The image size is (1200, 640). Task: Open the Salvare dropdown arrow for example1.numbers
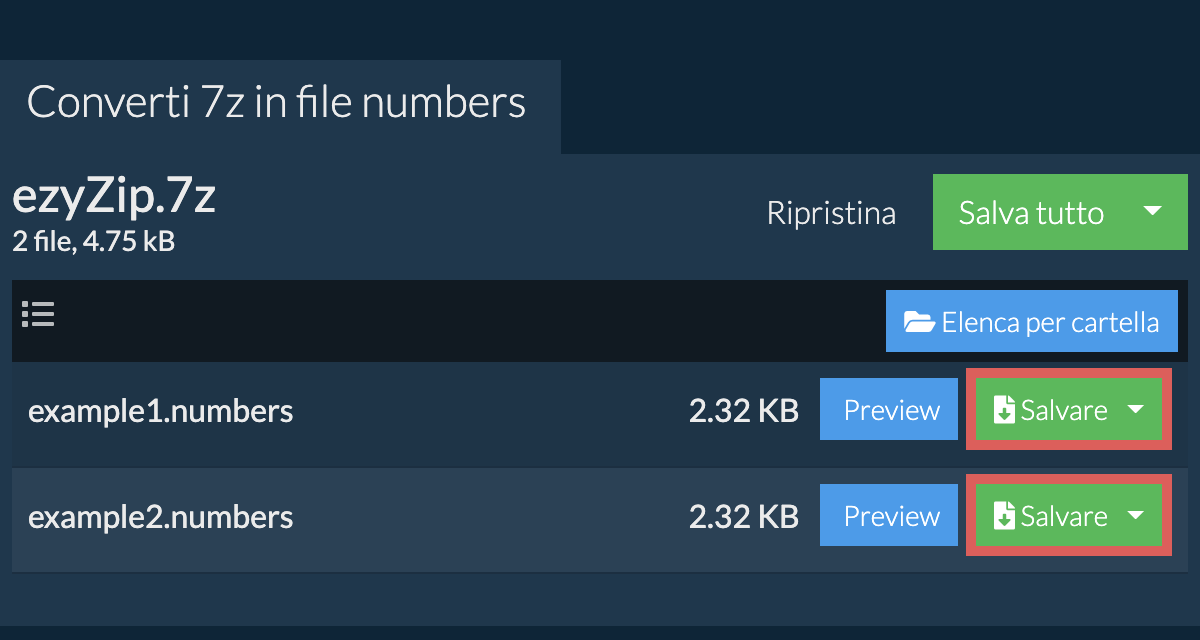1136,410
